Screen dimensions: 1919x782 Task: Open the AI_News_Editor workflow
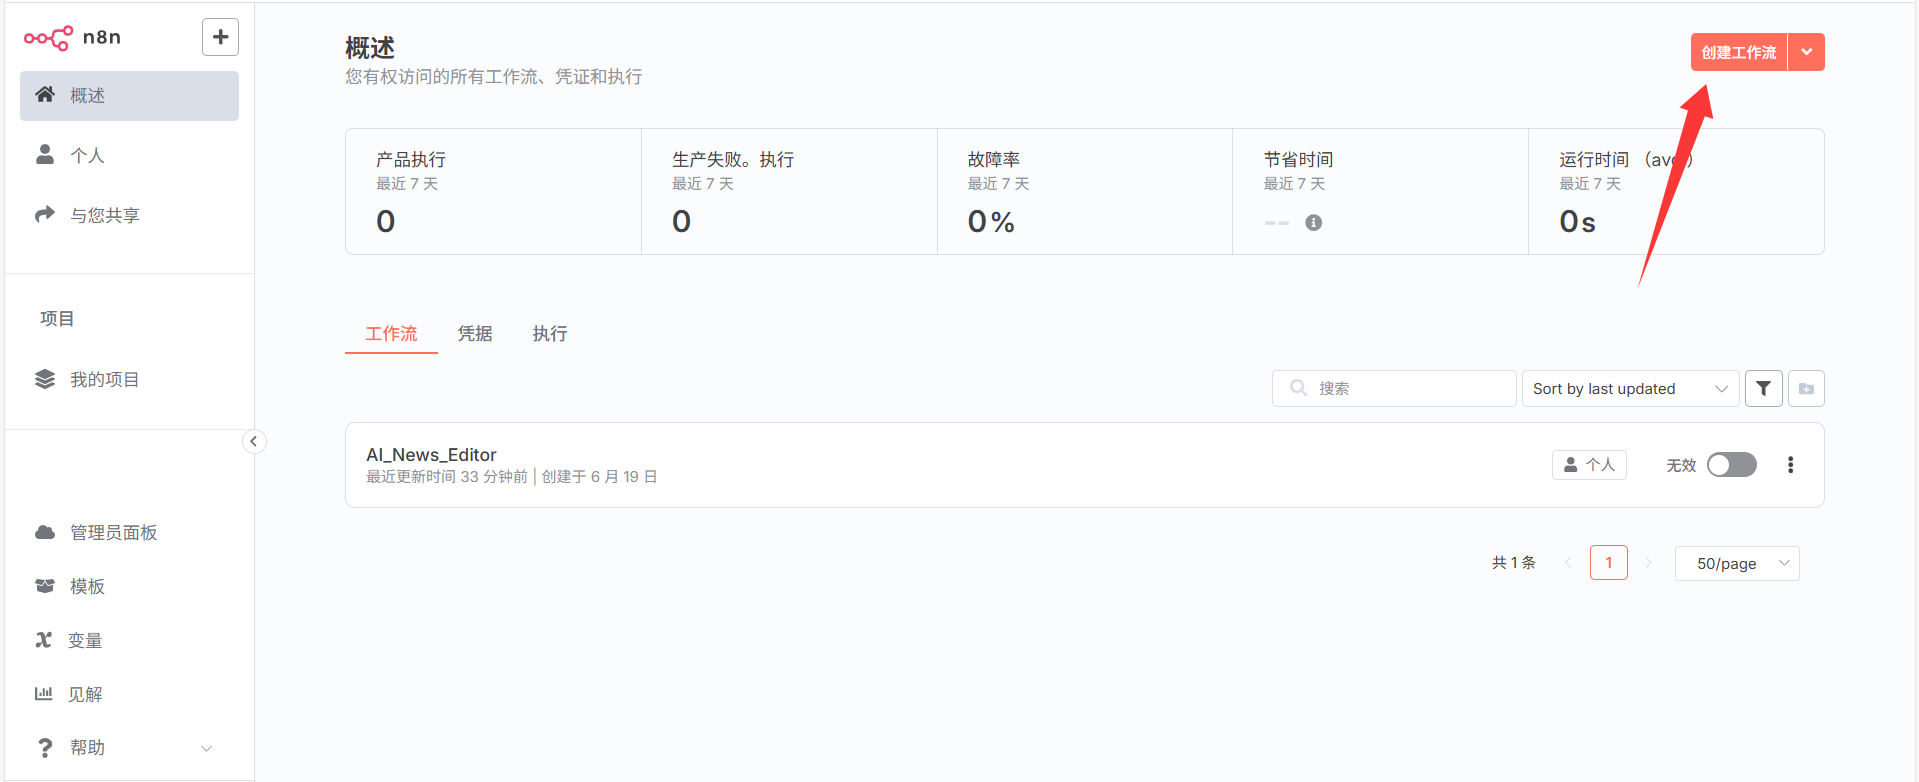pos(431,455)
